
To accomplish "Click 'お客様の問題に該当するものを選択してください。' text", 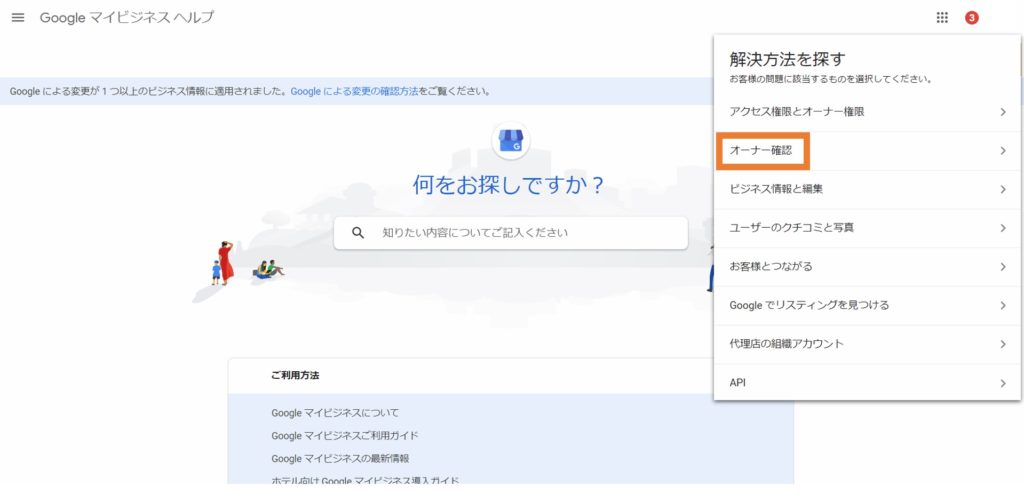I will (830, 80).
